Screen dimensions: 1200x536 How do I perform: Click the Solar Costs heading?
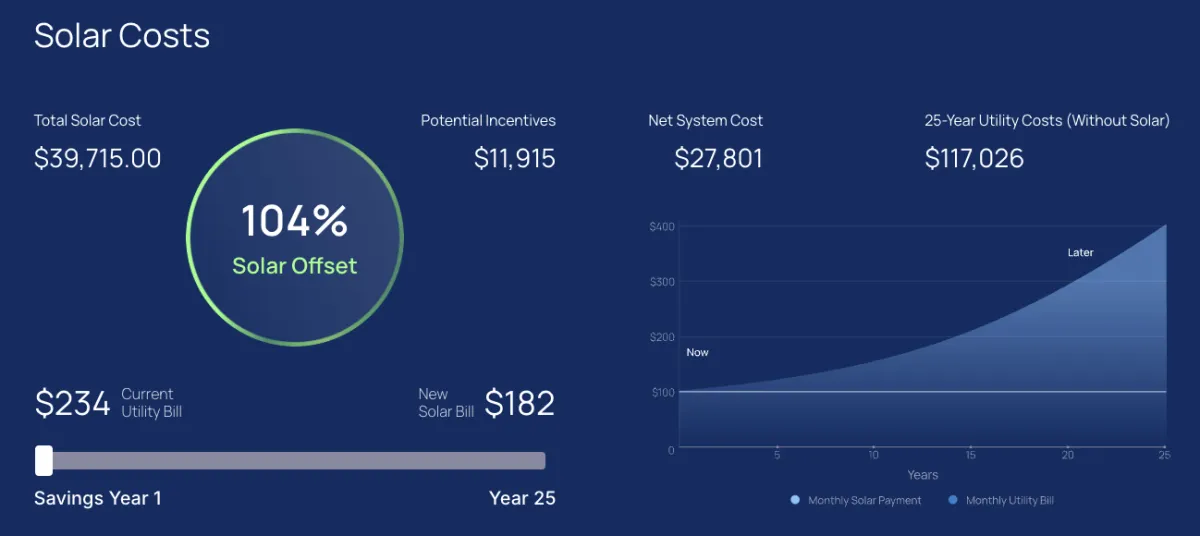122,36
